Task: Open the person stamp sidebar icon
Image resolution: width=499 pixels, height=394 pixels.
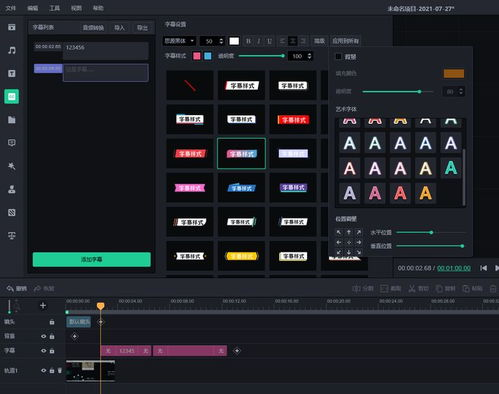Action: (12, 189)
